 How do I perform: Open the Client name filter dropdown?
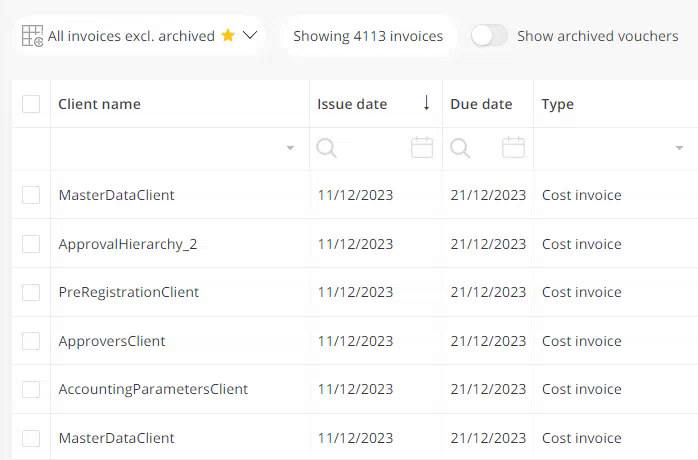290,148
